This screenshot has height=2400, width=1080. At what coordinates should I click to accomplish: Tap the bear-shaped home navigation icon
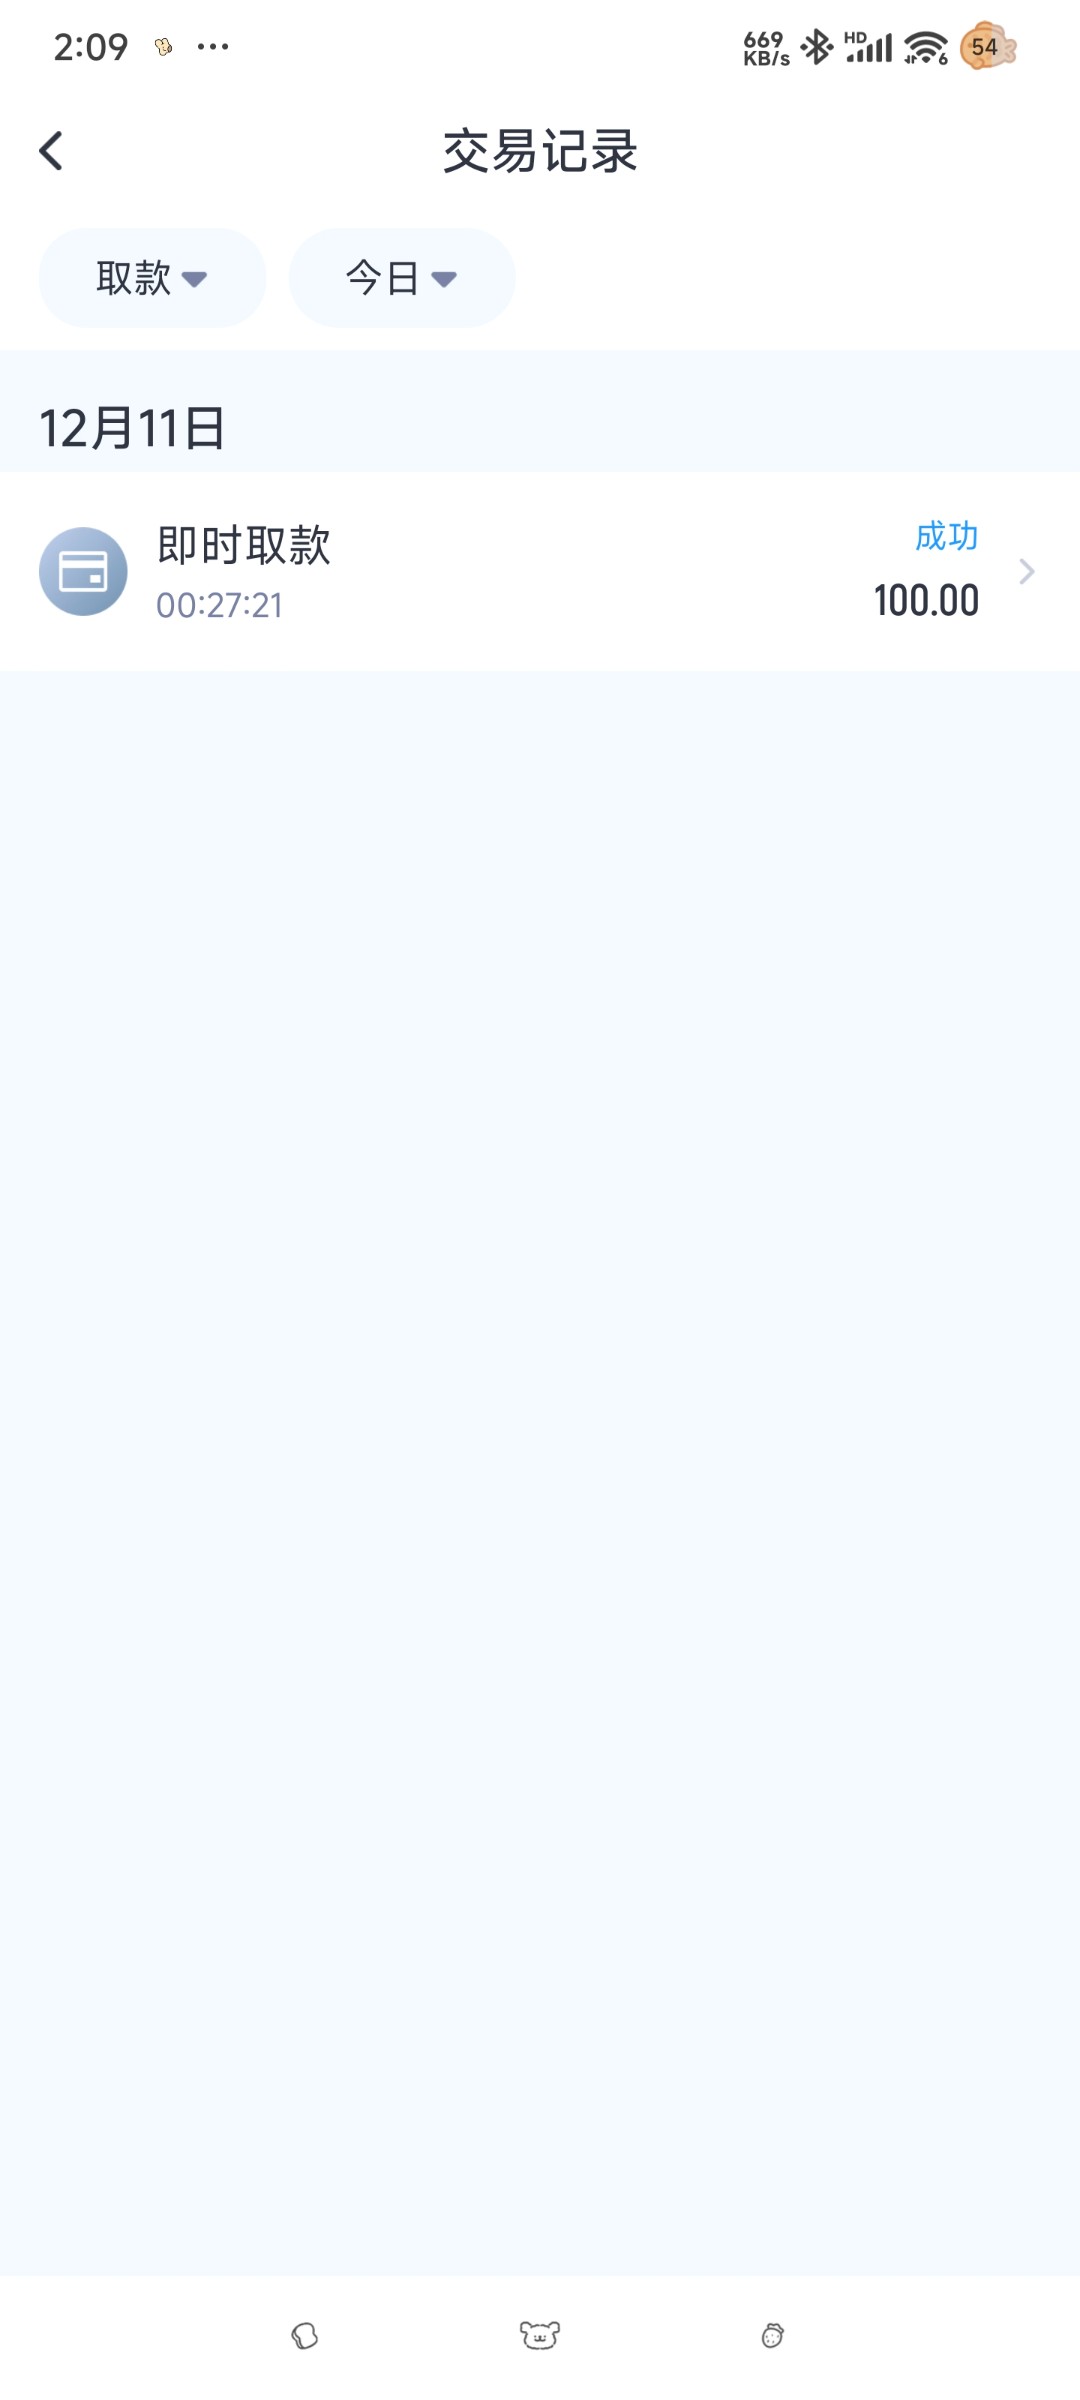pyautogui.click(x=540, y=2335)
